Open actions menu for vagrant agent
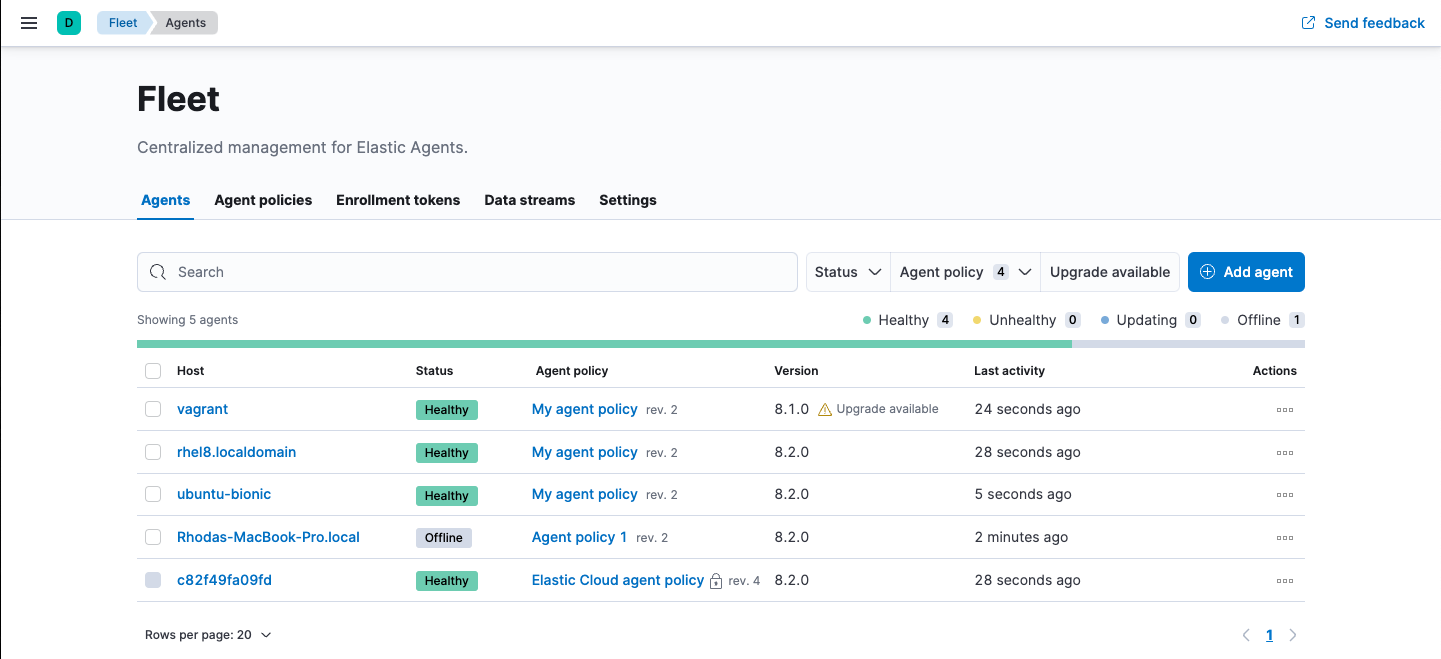The image size is (1441, 659). point(1284,410)
